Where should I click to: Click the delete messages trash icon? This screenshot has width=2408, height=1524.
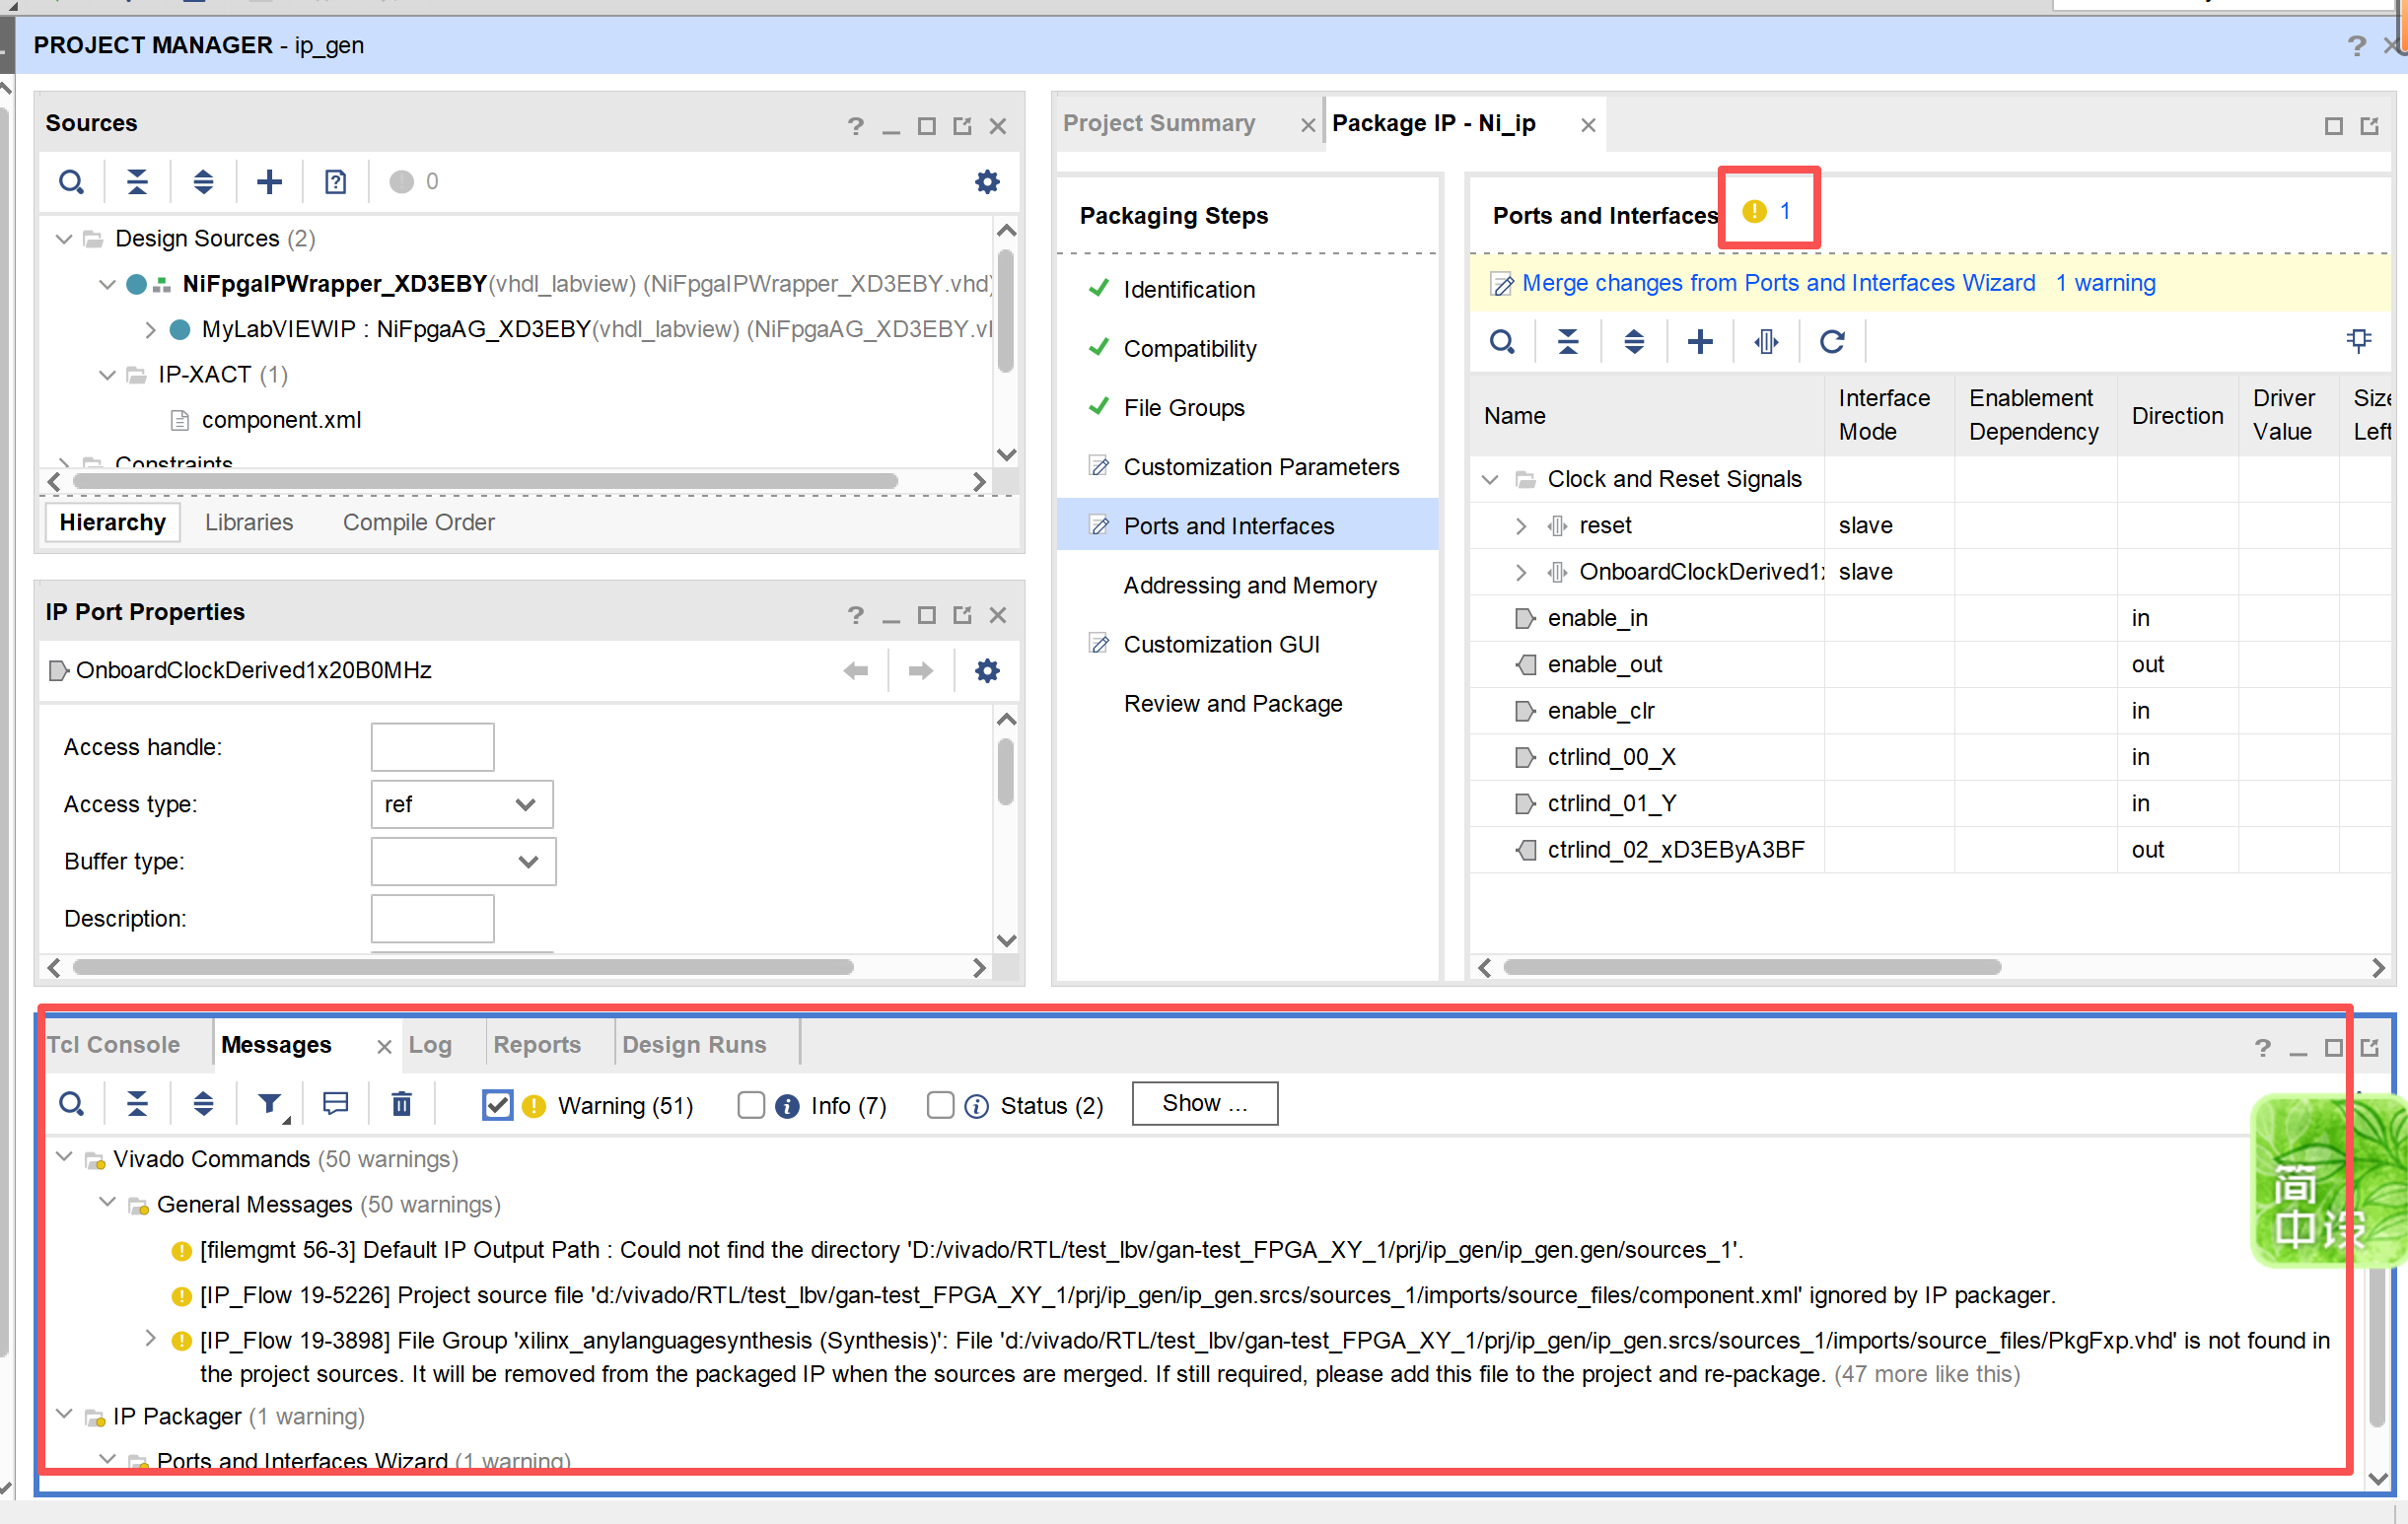tap(401, 1104)
